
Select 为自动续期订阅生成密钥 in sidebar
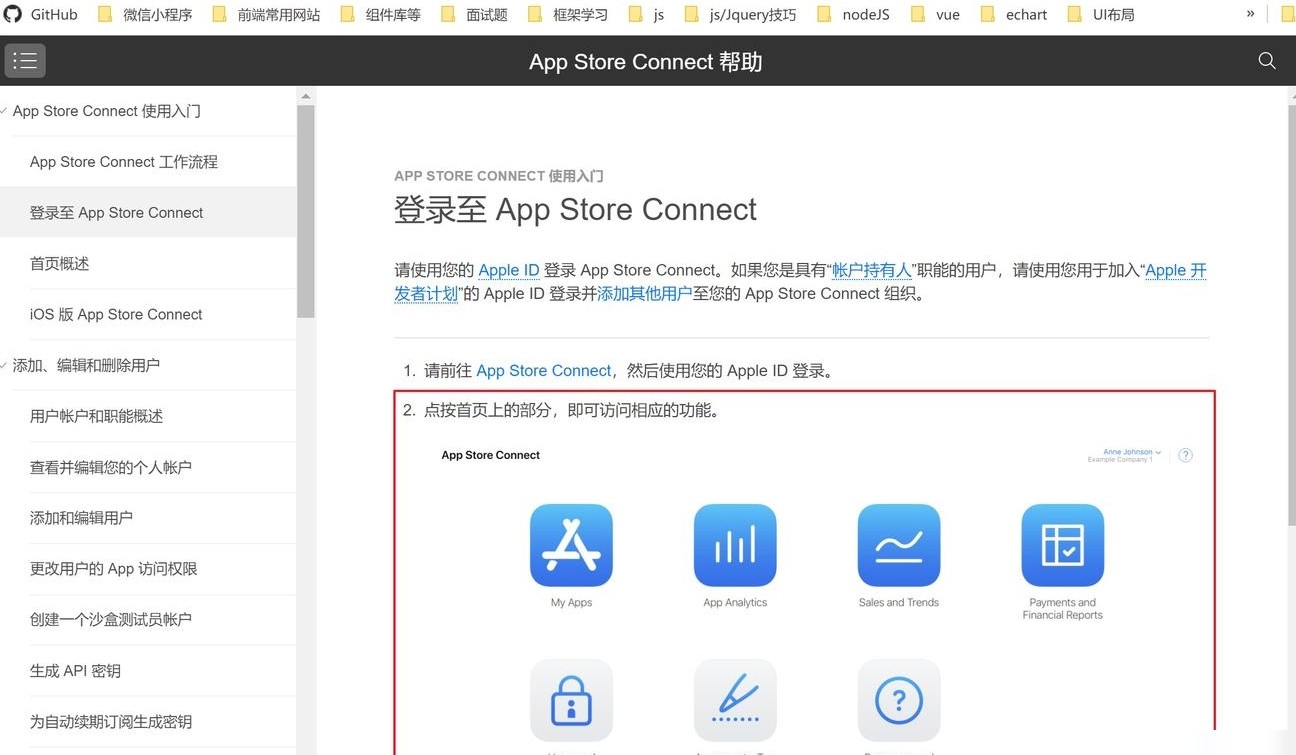pyautogui.click(x=148, y=722)
